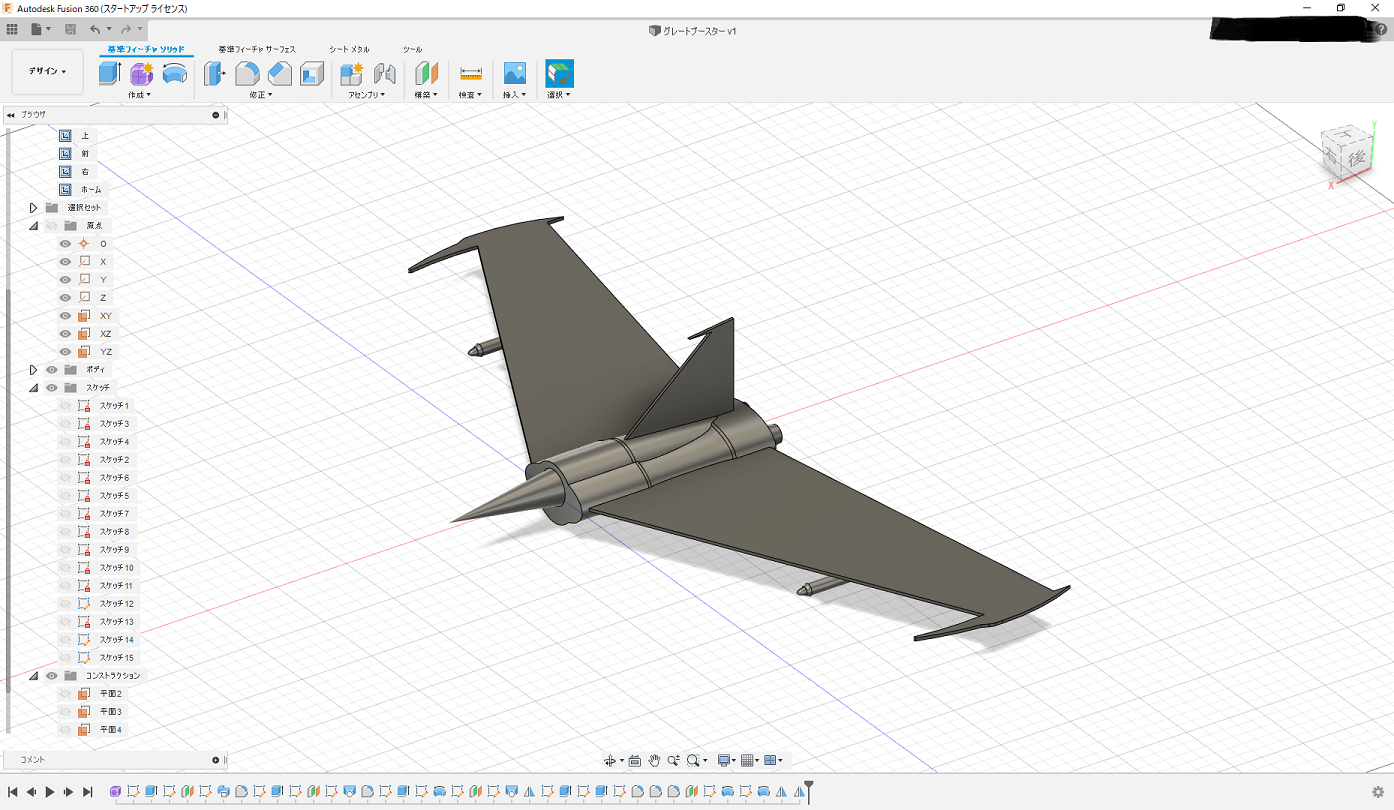1394x810 pixels.
Task: Activate the Pan hand tool
Action: [655, 760]
